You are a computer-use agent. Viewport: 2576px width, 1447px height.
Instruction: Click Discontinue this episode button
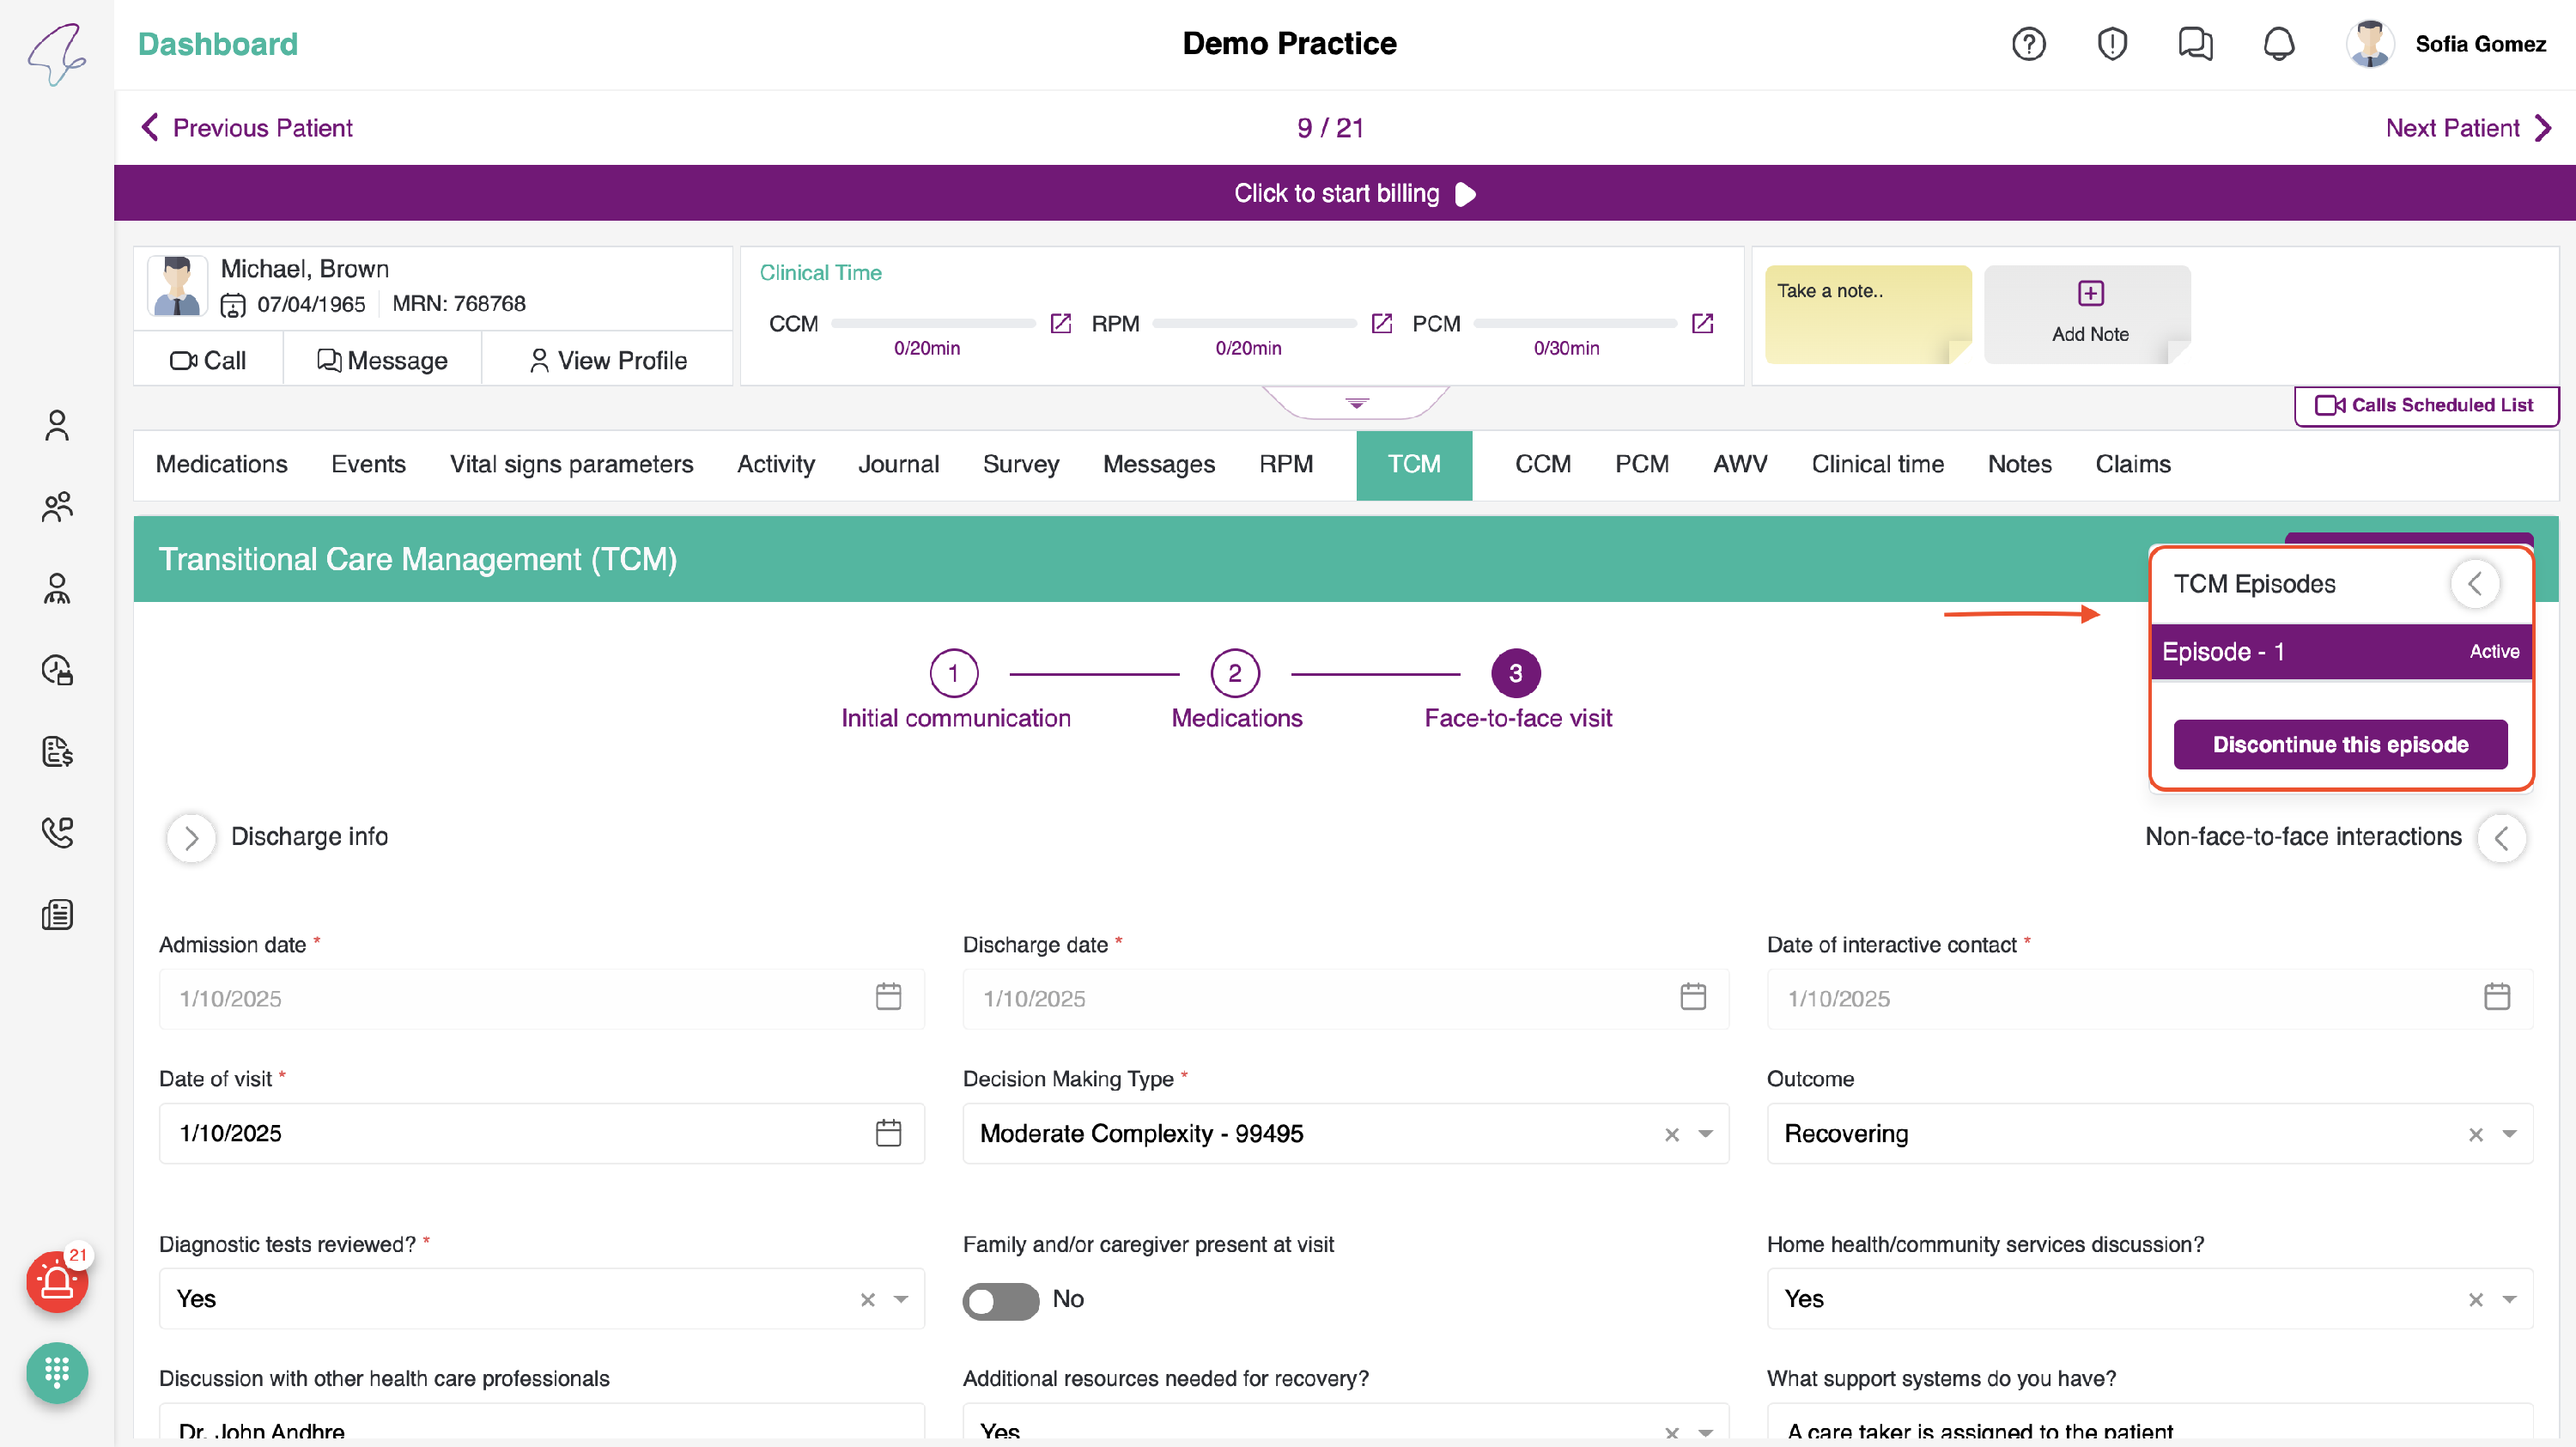2340,745
